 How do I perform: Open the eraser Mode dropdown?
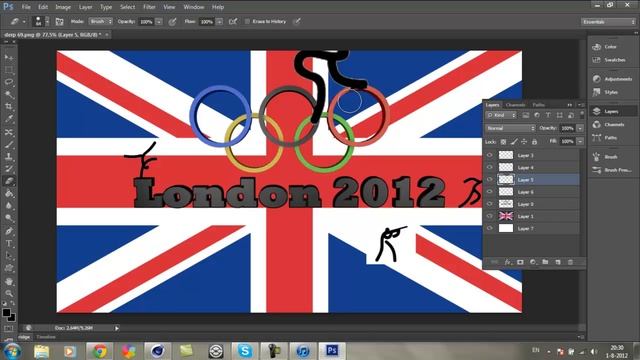pyautogui.click(x=100, y=22)
